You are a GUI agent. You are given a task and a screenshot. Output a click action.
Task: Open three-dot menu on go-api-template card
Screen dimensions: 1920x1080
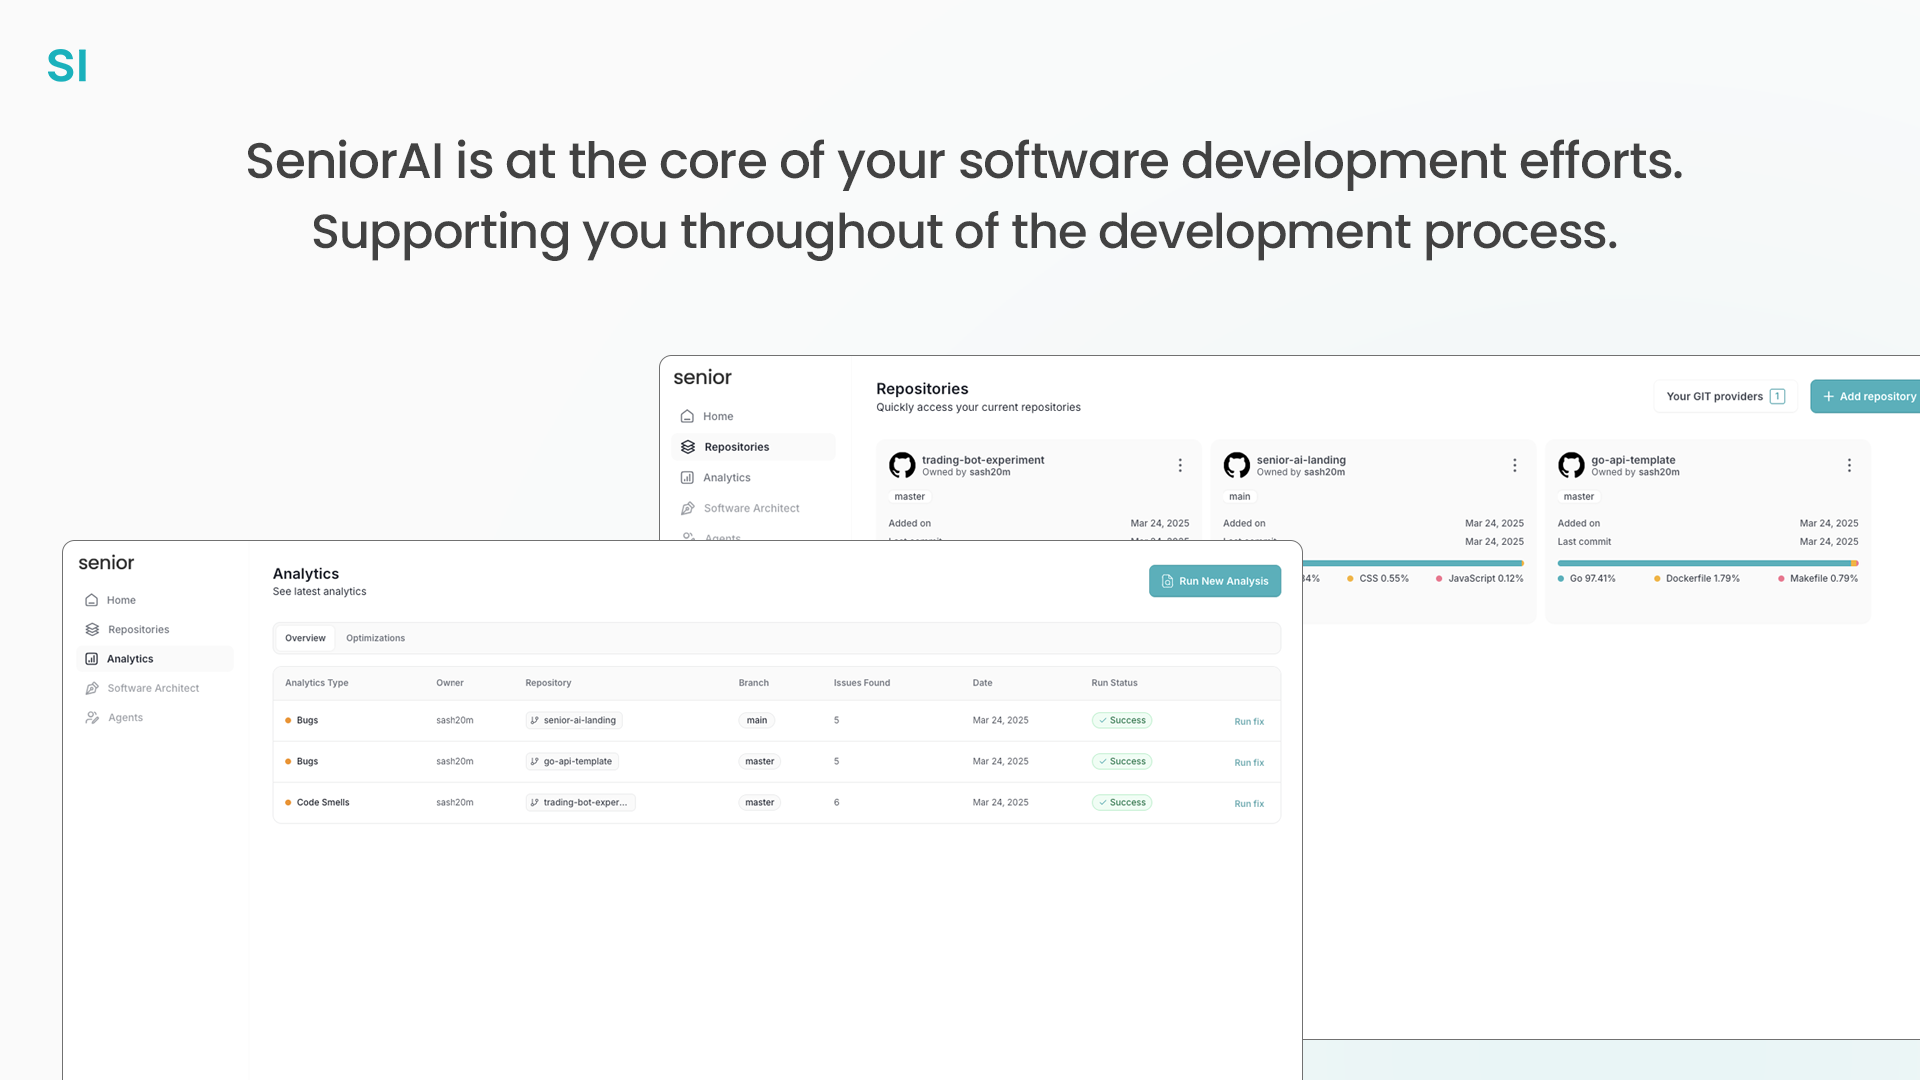click(1849, 465)
